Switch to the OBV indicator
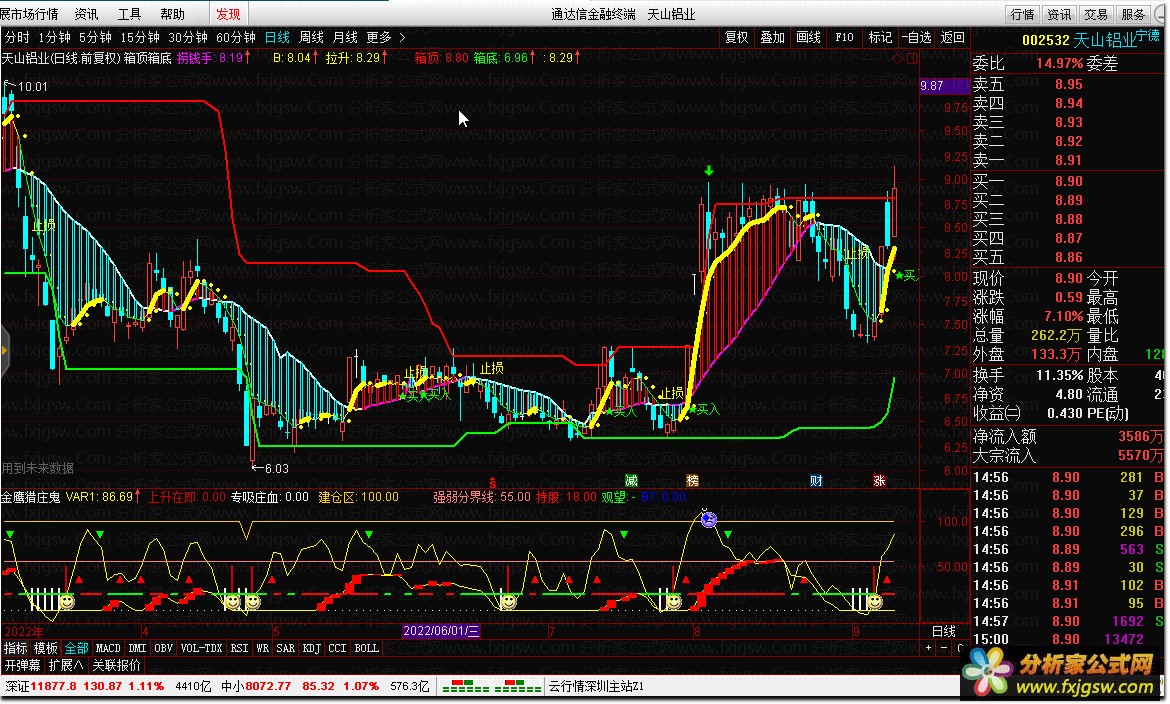1170x704 pixels. click(x=163, y=648)
